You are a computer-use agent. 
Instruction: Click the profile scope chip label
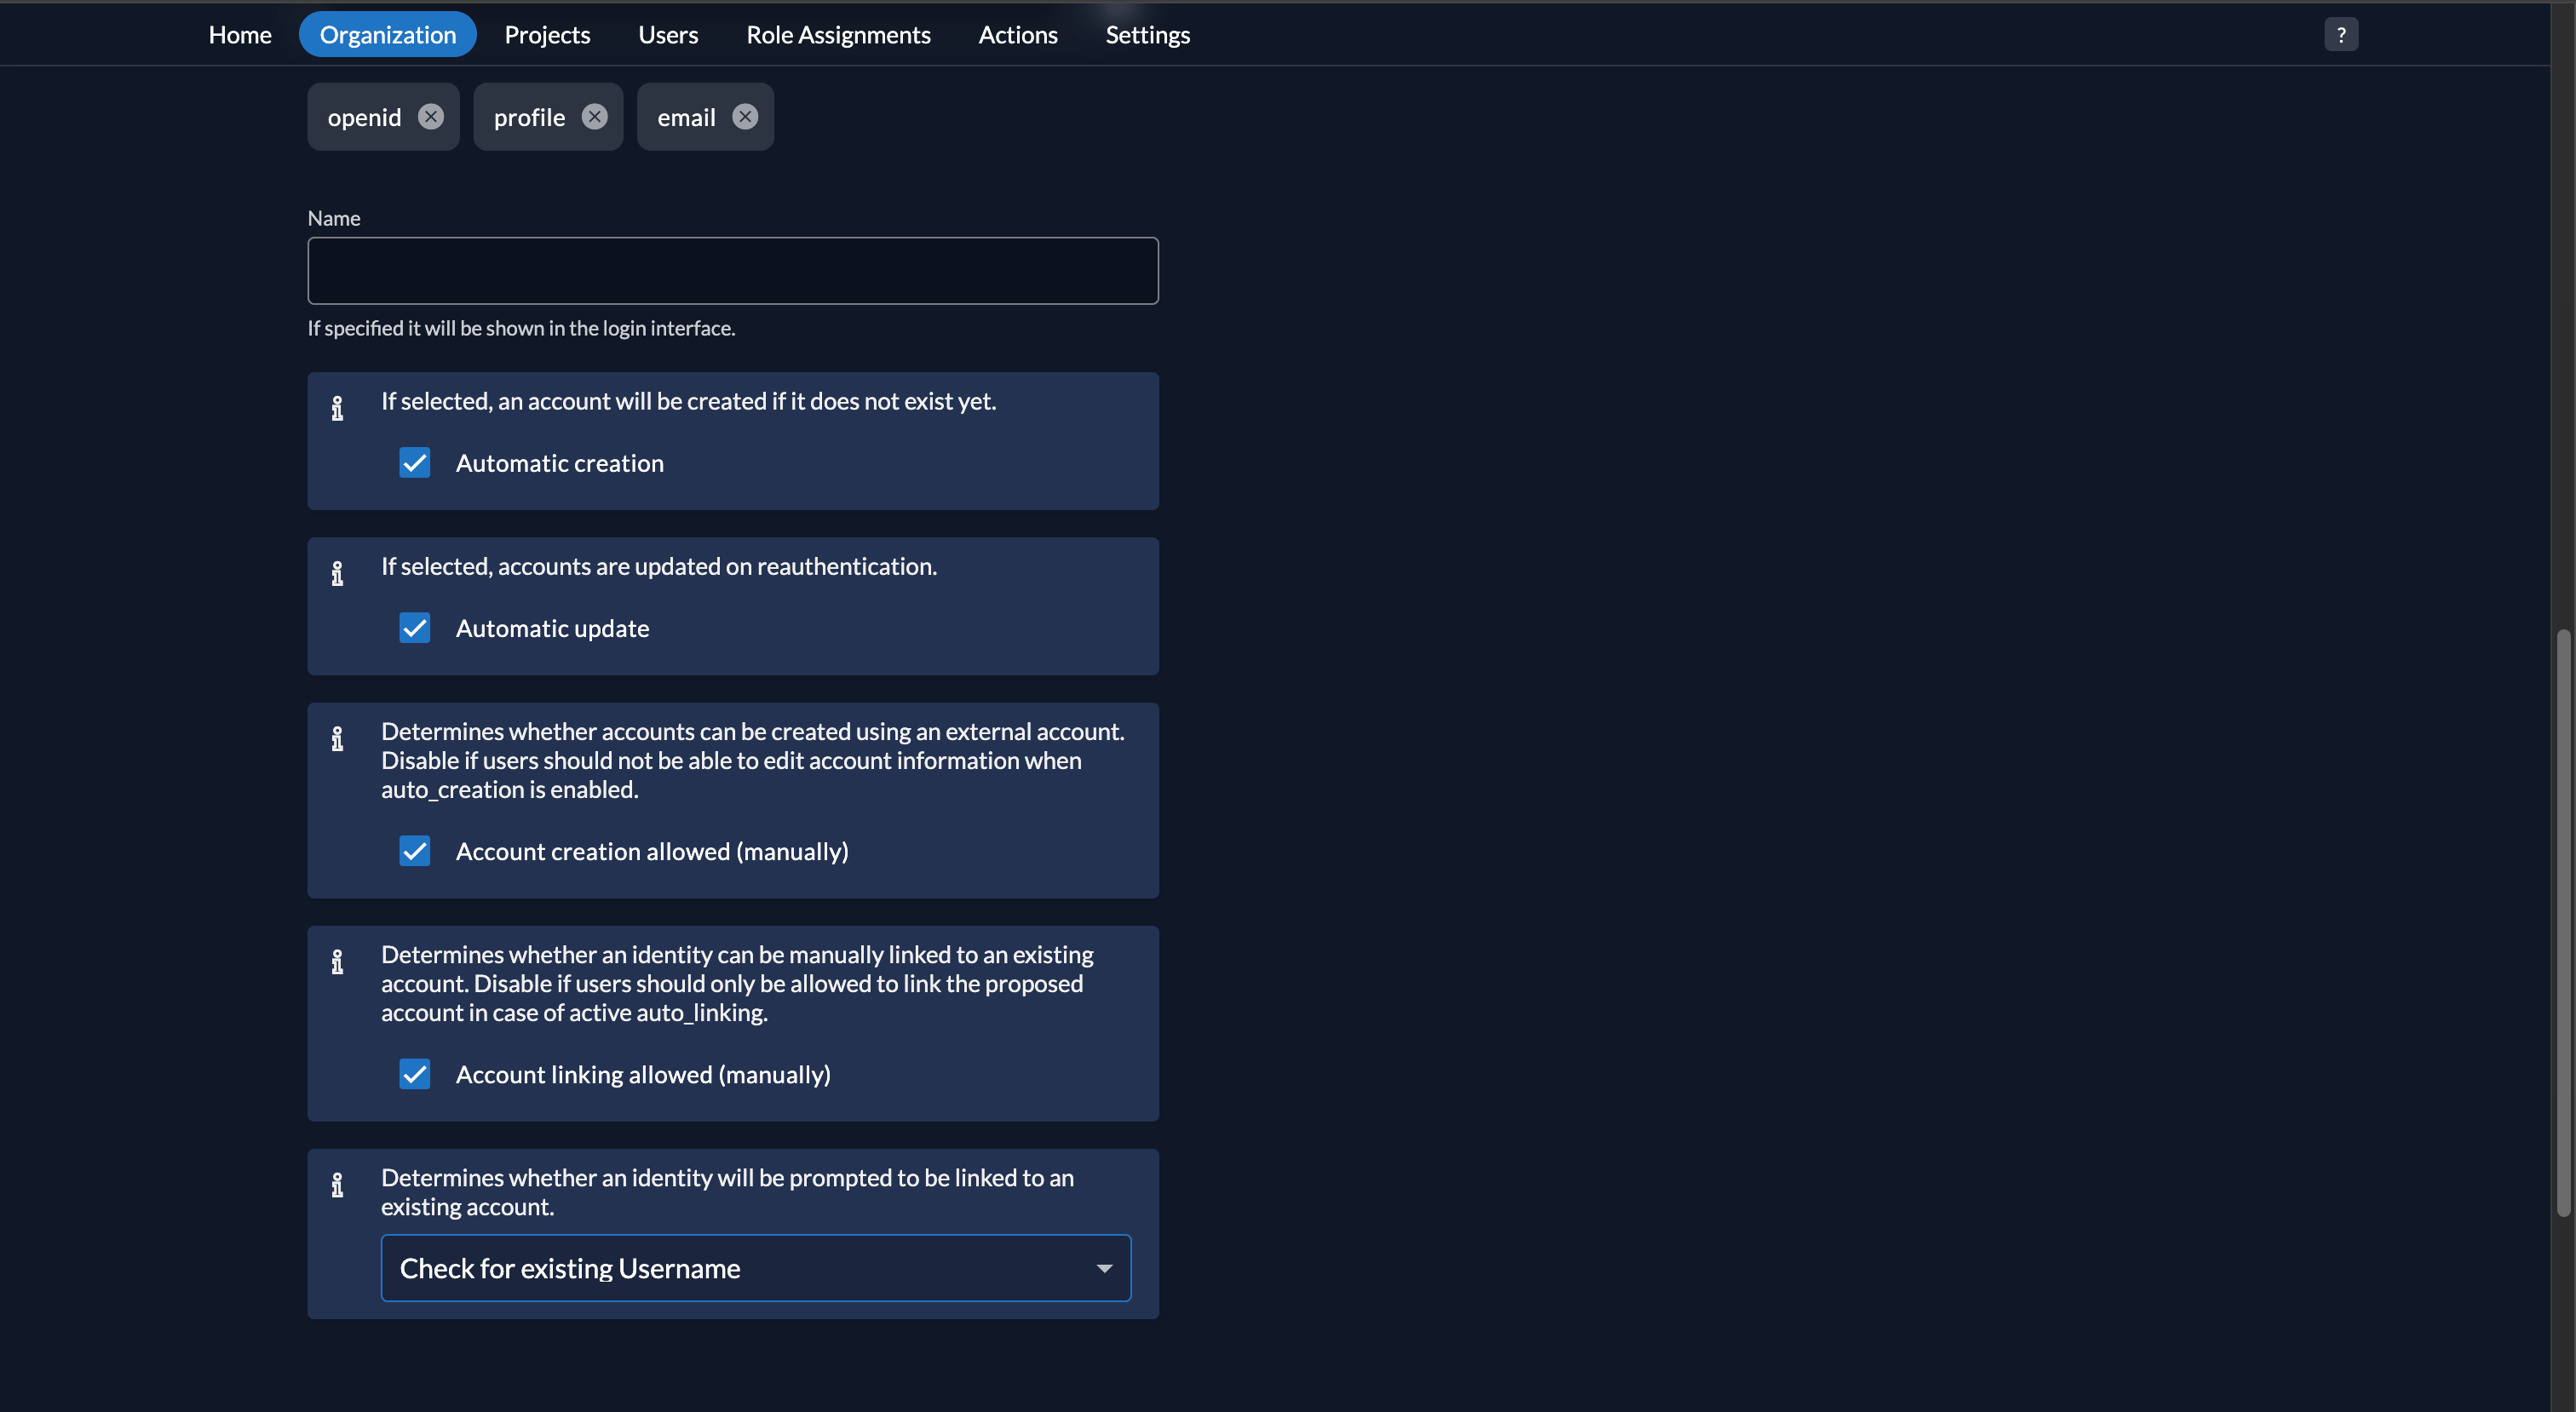529,118
